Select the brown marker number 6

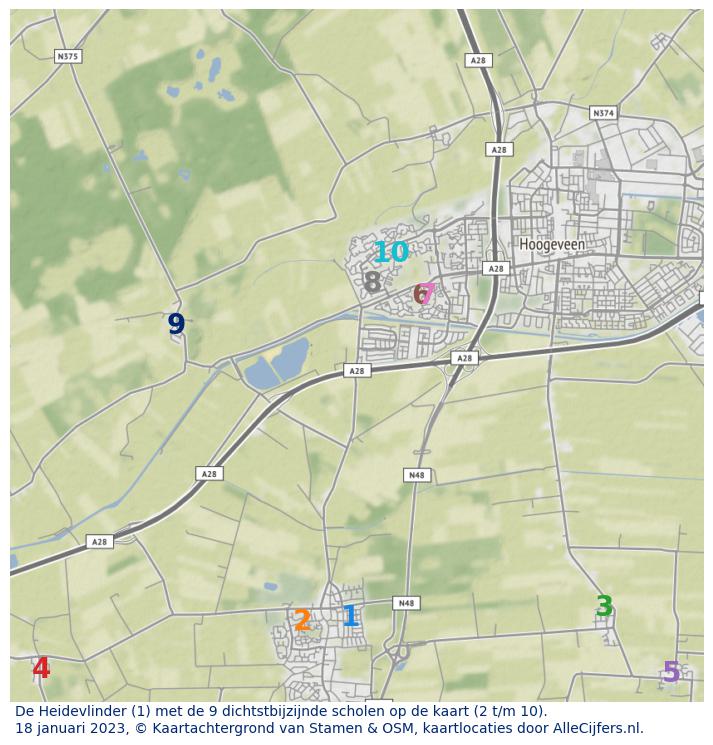click(419, 295)
